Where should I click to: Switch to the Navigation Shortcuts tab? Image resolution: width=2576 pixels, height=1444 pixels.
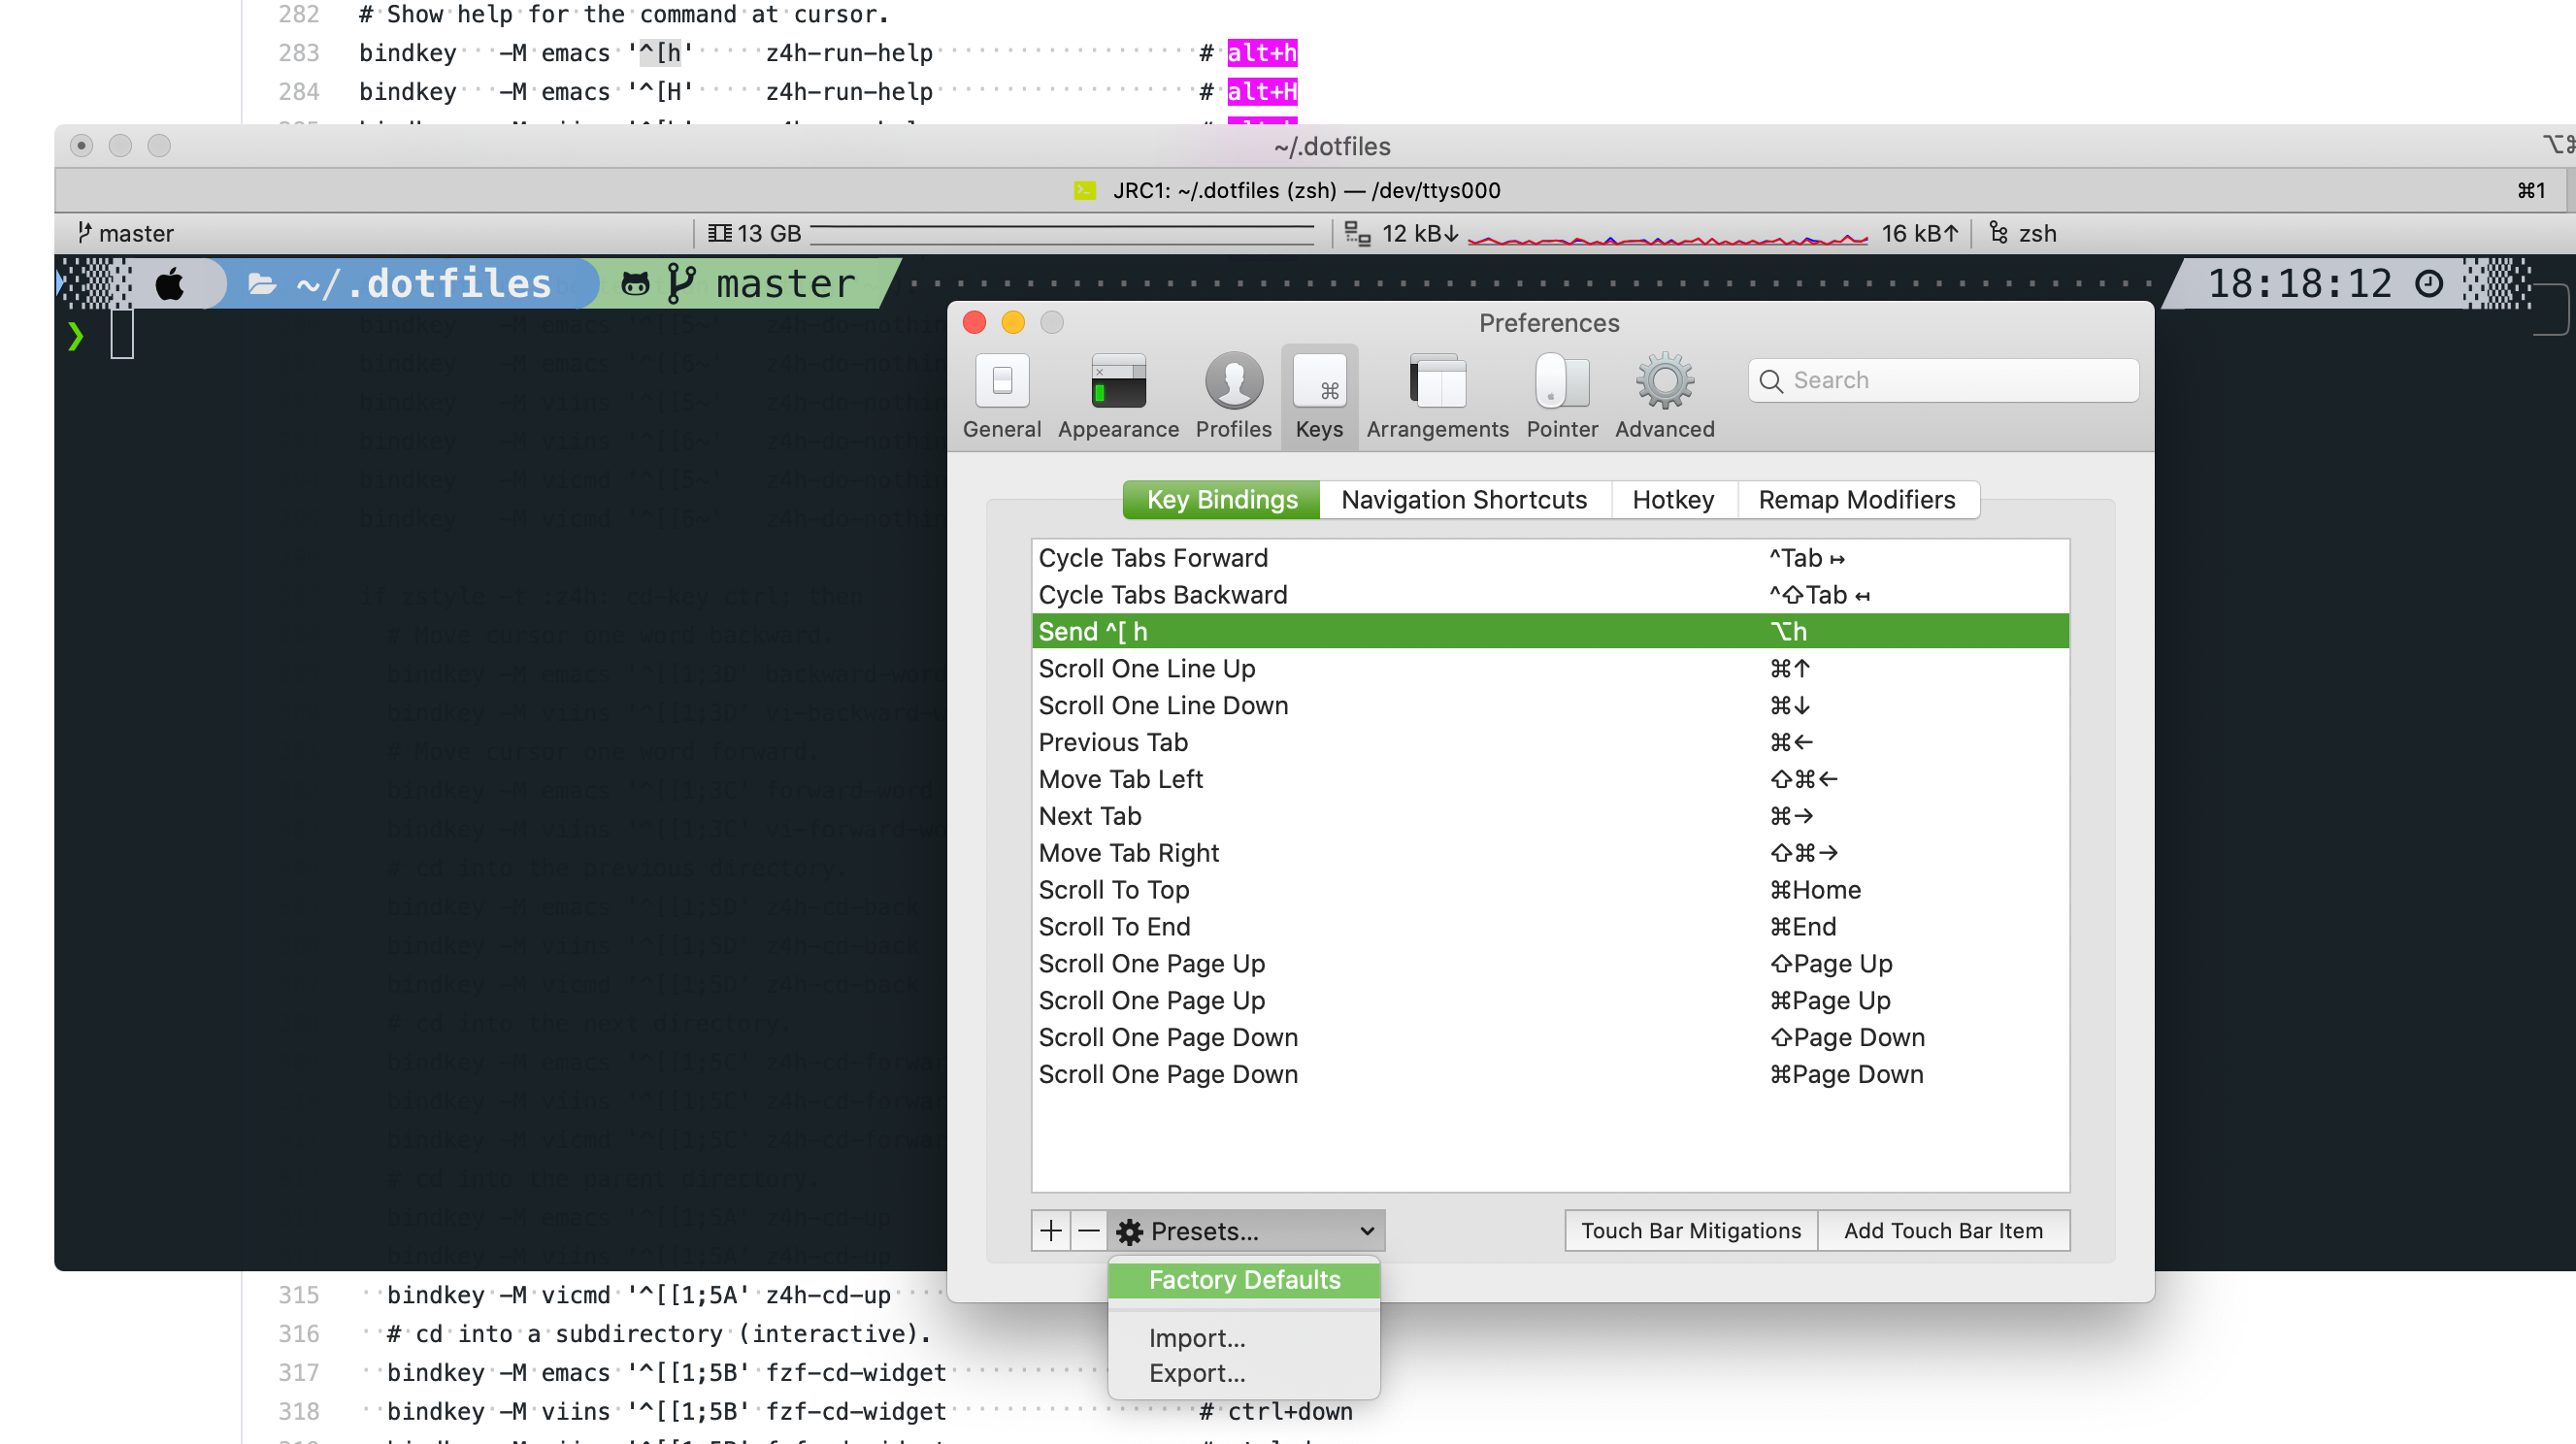point(1464,499)
